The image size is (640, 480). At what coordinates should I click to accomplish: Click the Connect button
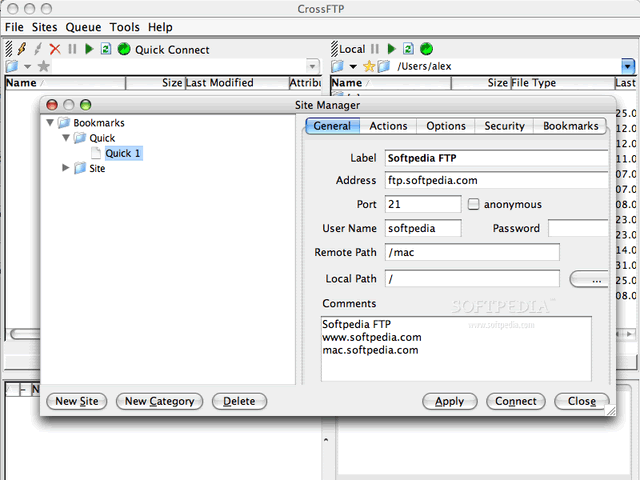516,401
